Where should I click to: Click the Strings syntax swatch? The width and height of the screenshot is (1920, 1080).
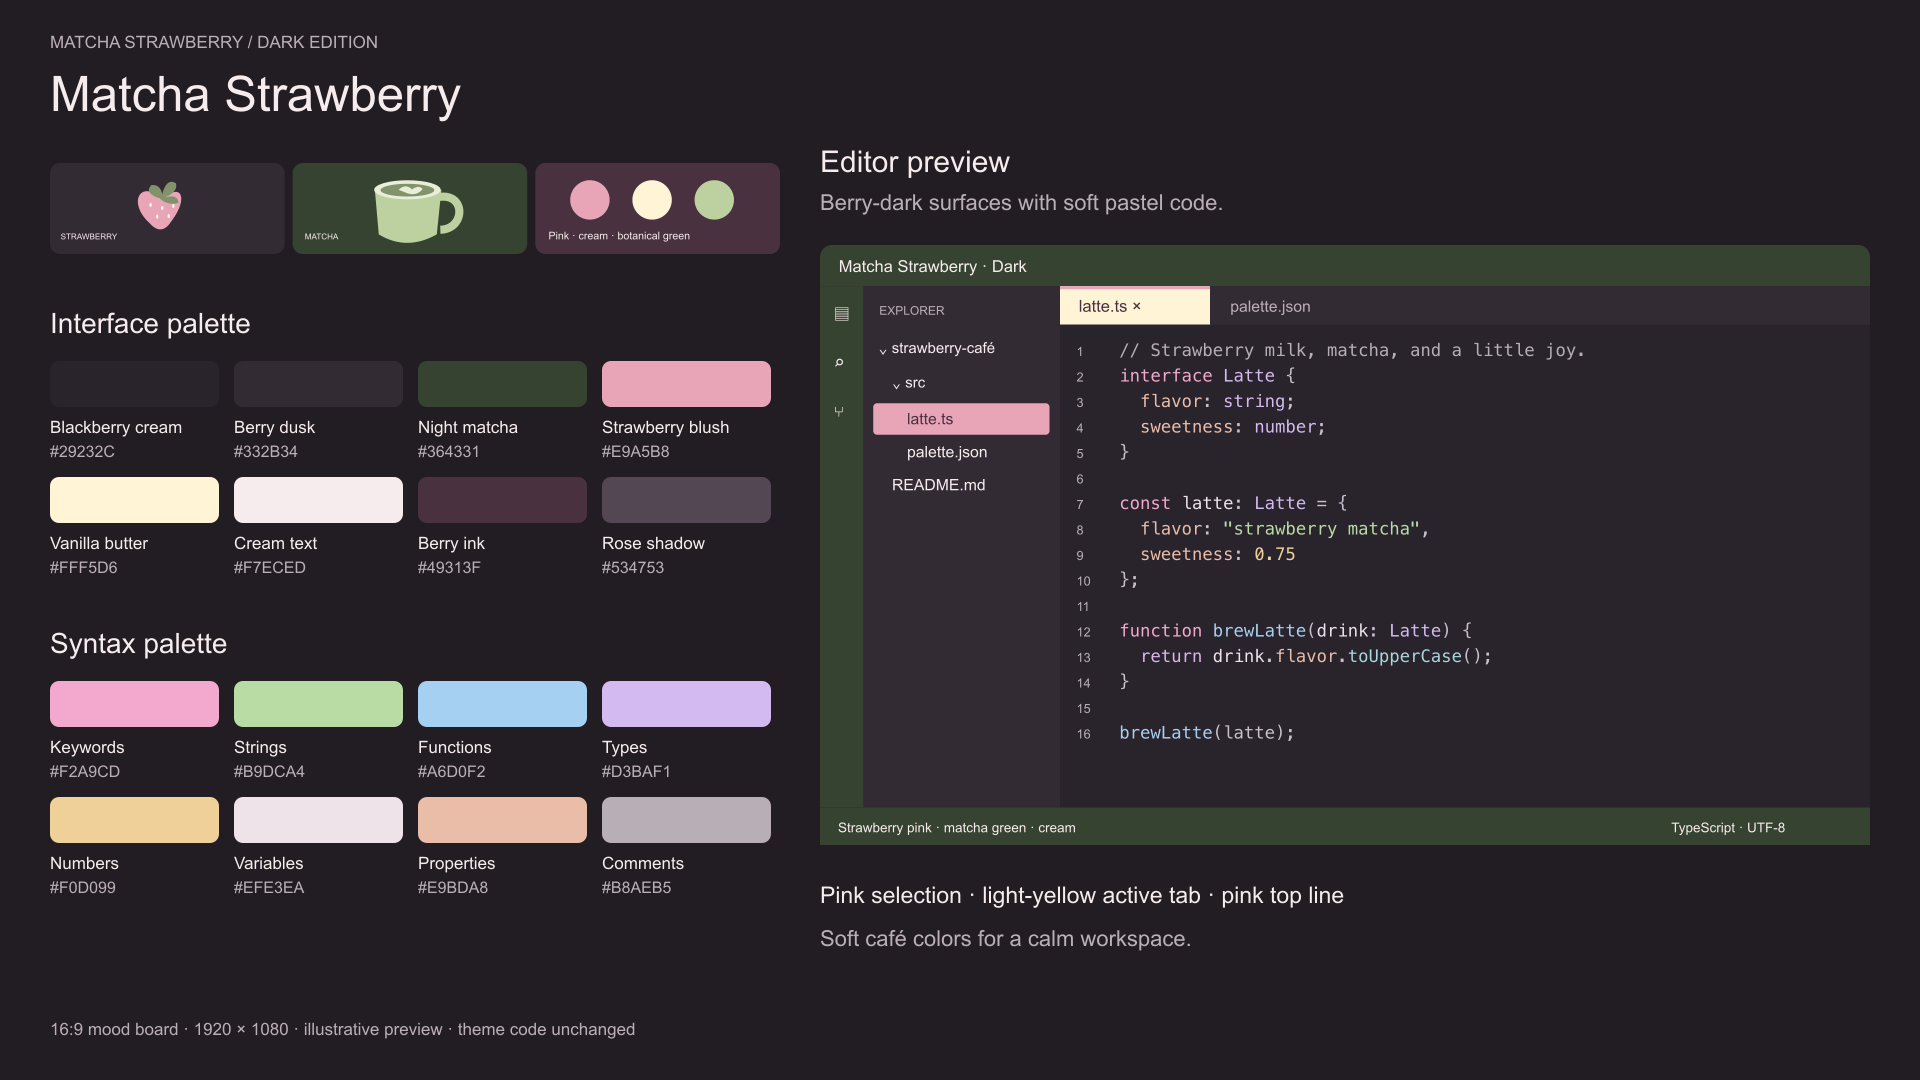coord(318,704)
